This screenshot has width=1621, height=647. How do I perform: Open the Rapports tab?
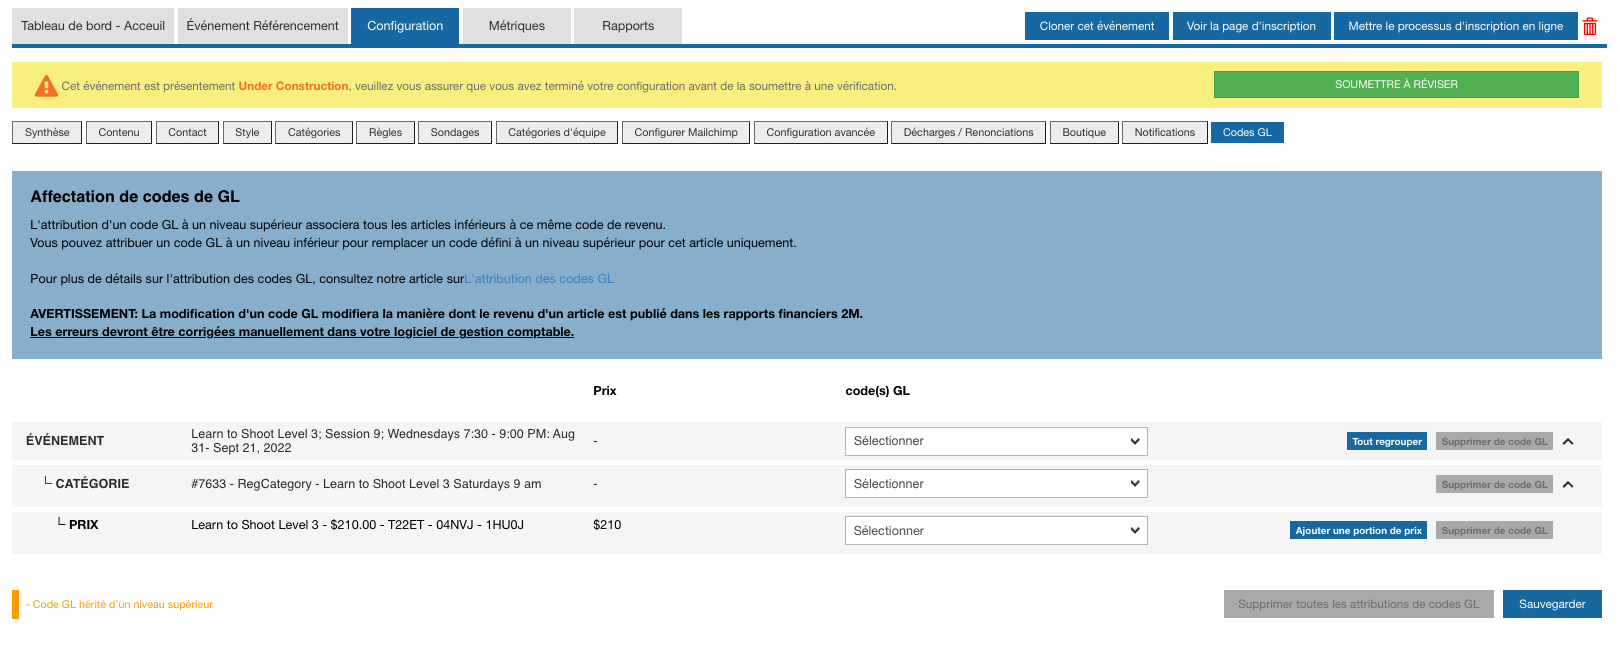627,26
